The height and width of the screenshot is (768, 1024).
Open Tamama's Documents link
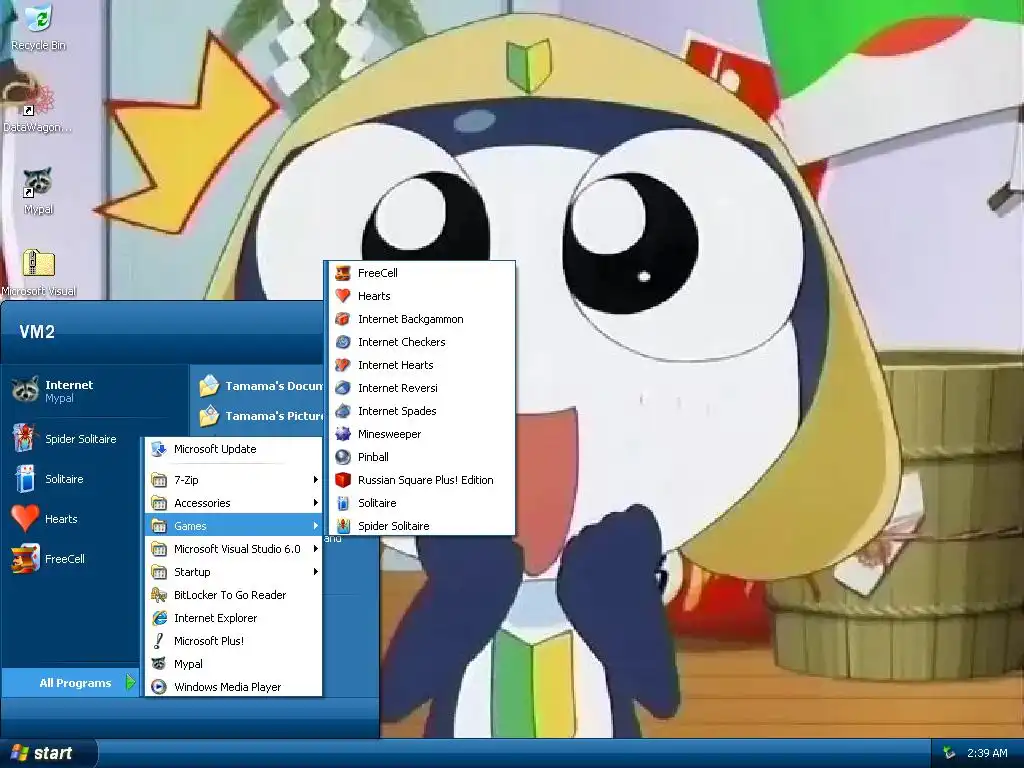coord(261,386)
